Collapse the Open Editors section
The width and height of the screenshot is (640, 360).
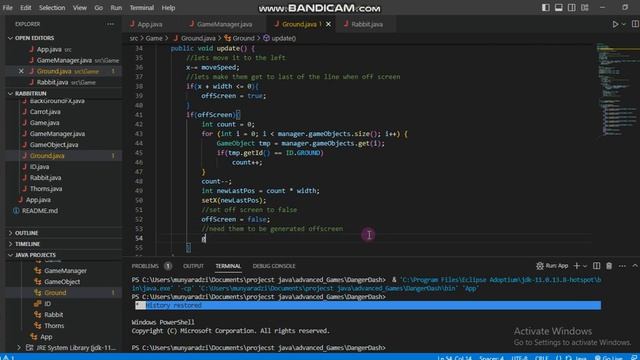(35, 38)
